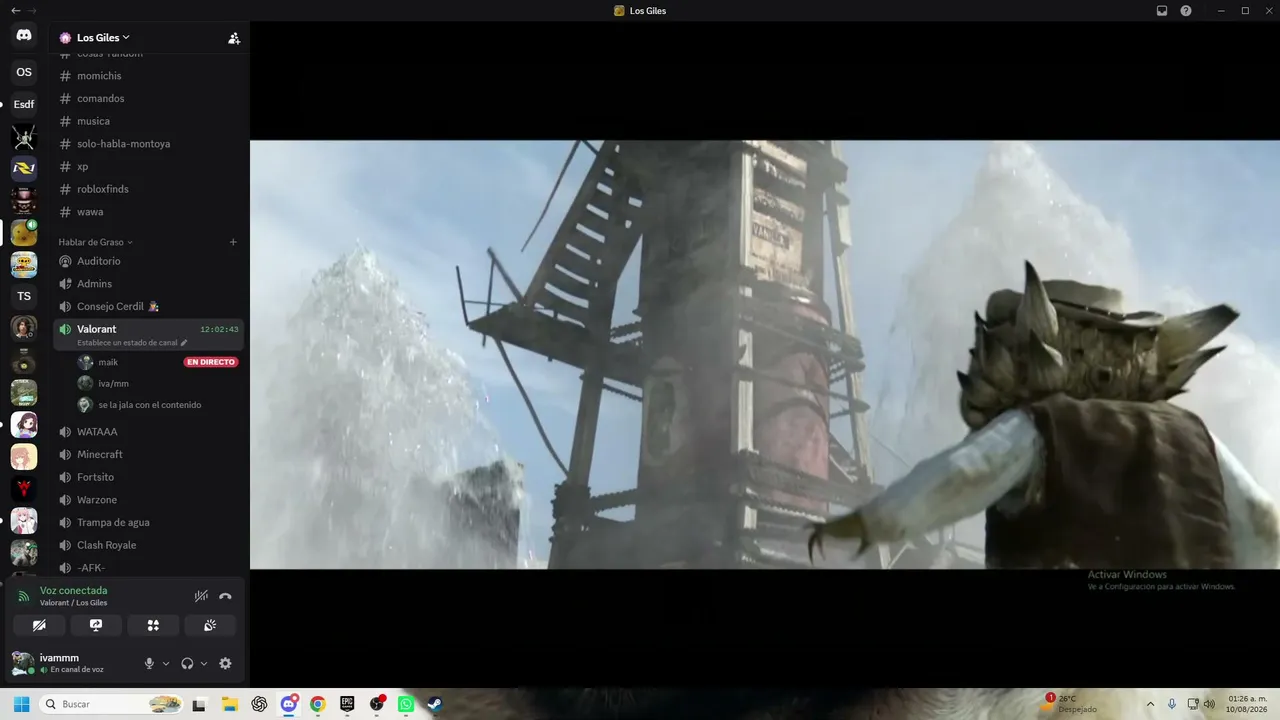Join the Trampa de agua voice channel
This screenshot has width=1280, height=720.
pos(148,522)
